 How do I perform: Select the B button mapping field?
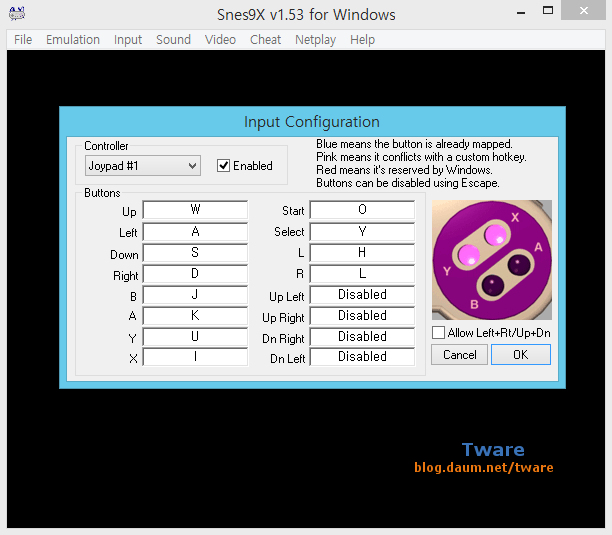(195, 295)
